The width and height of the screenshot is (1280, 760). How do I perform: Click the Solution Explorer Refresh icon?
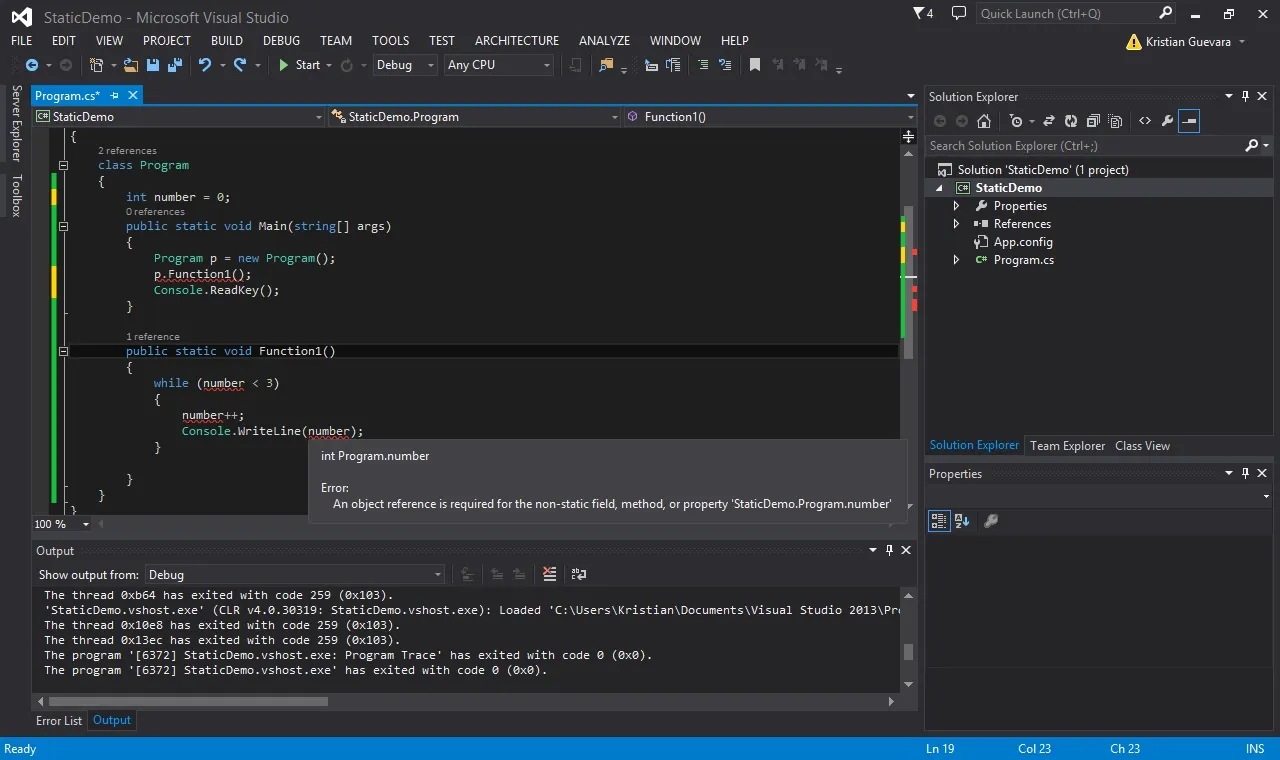coord(1071,121)
